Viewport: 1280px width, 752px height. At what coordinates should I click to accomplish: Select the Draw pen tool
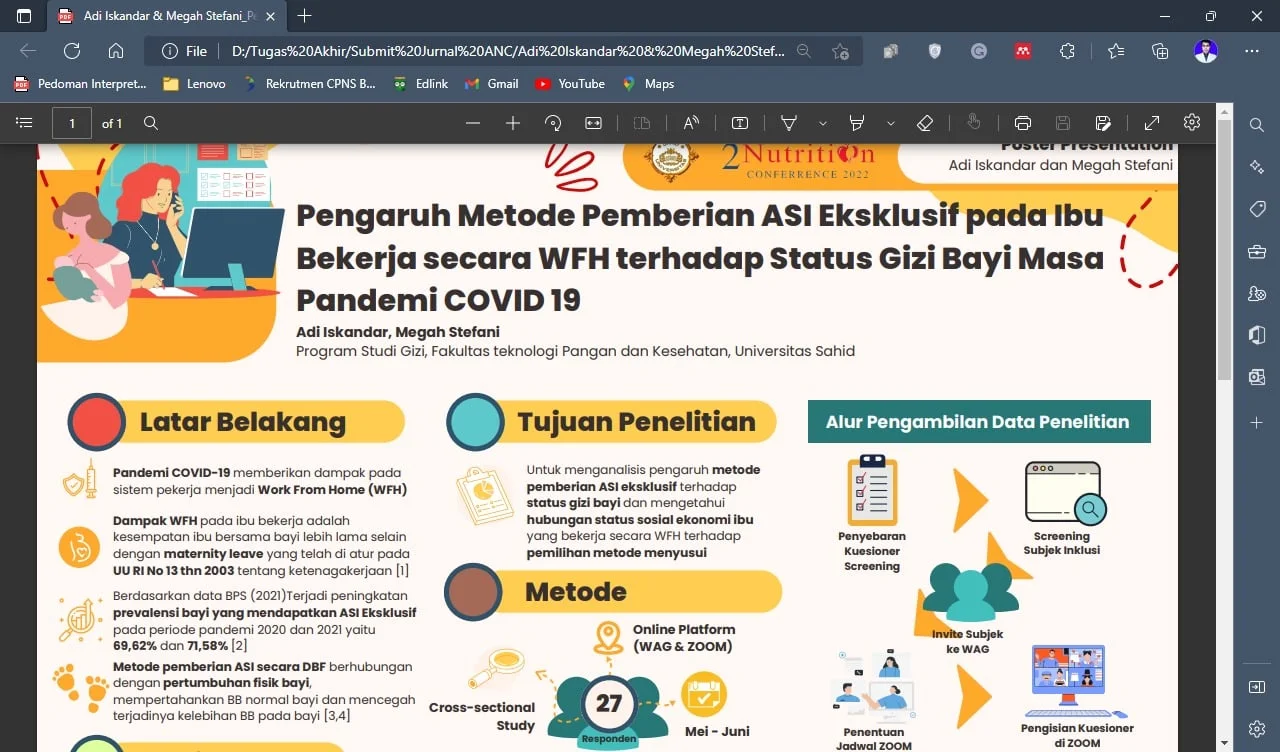789,123
